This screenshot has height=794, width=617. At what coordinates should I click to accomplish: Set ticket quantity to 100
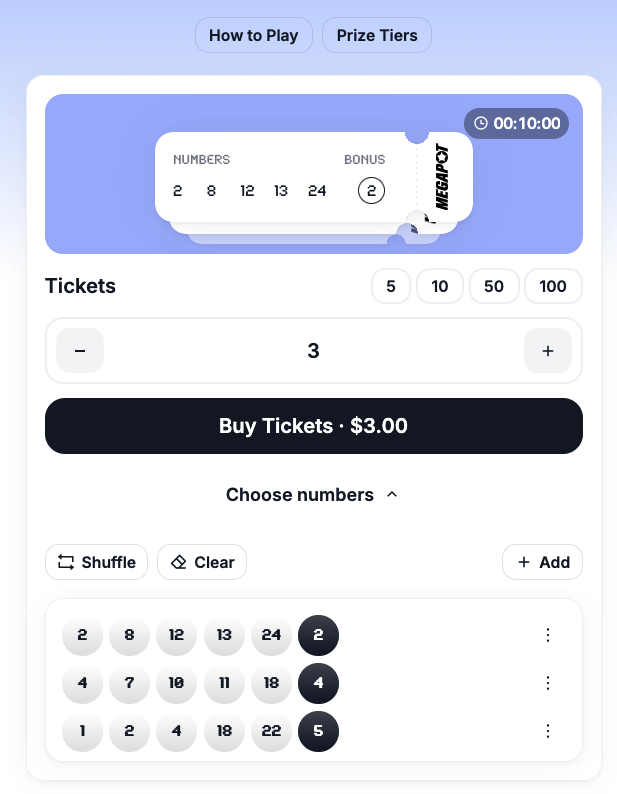(x=553, y=287)
